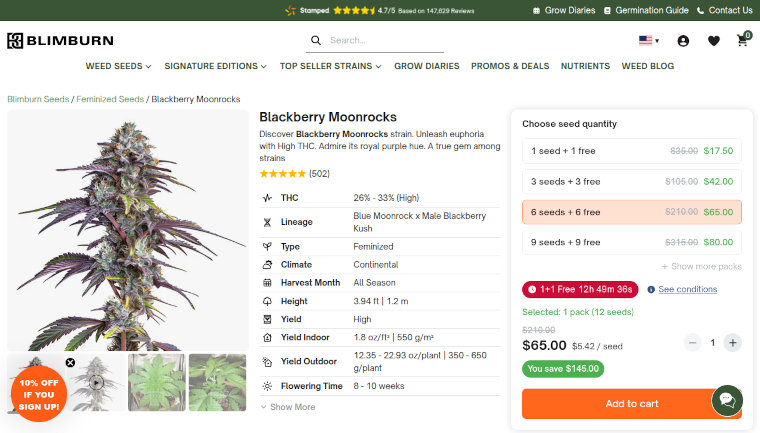View the third leaf thumbnail image

(157, 383)
